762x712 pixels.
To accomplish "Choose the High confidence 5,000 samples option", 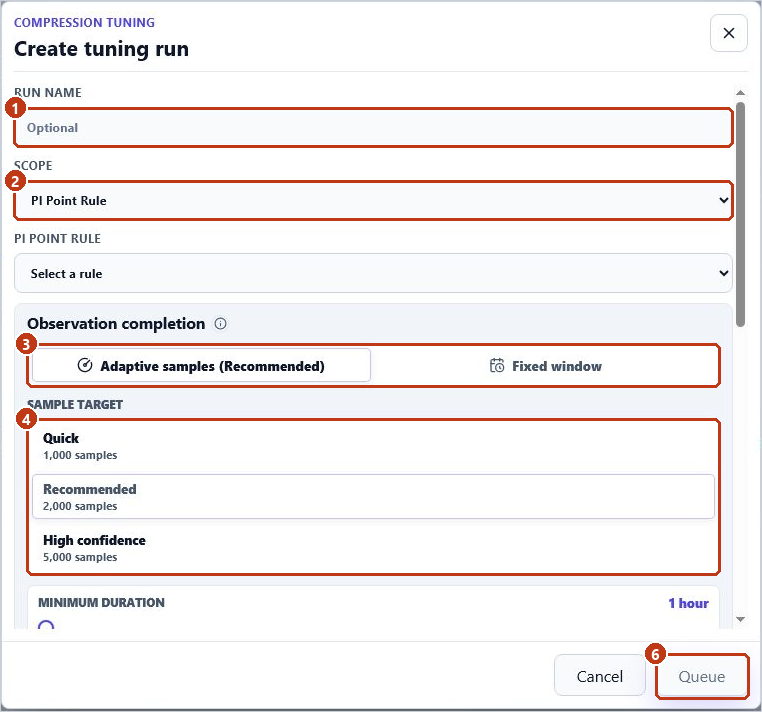I will (373, 548).
